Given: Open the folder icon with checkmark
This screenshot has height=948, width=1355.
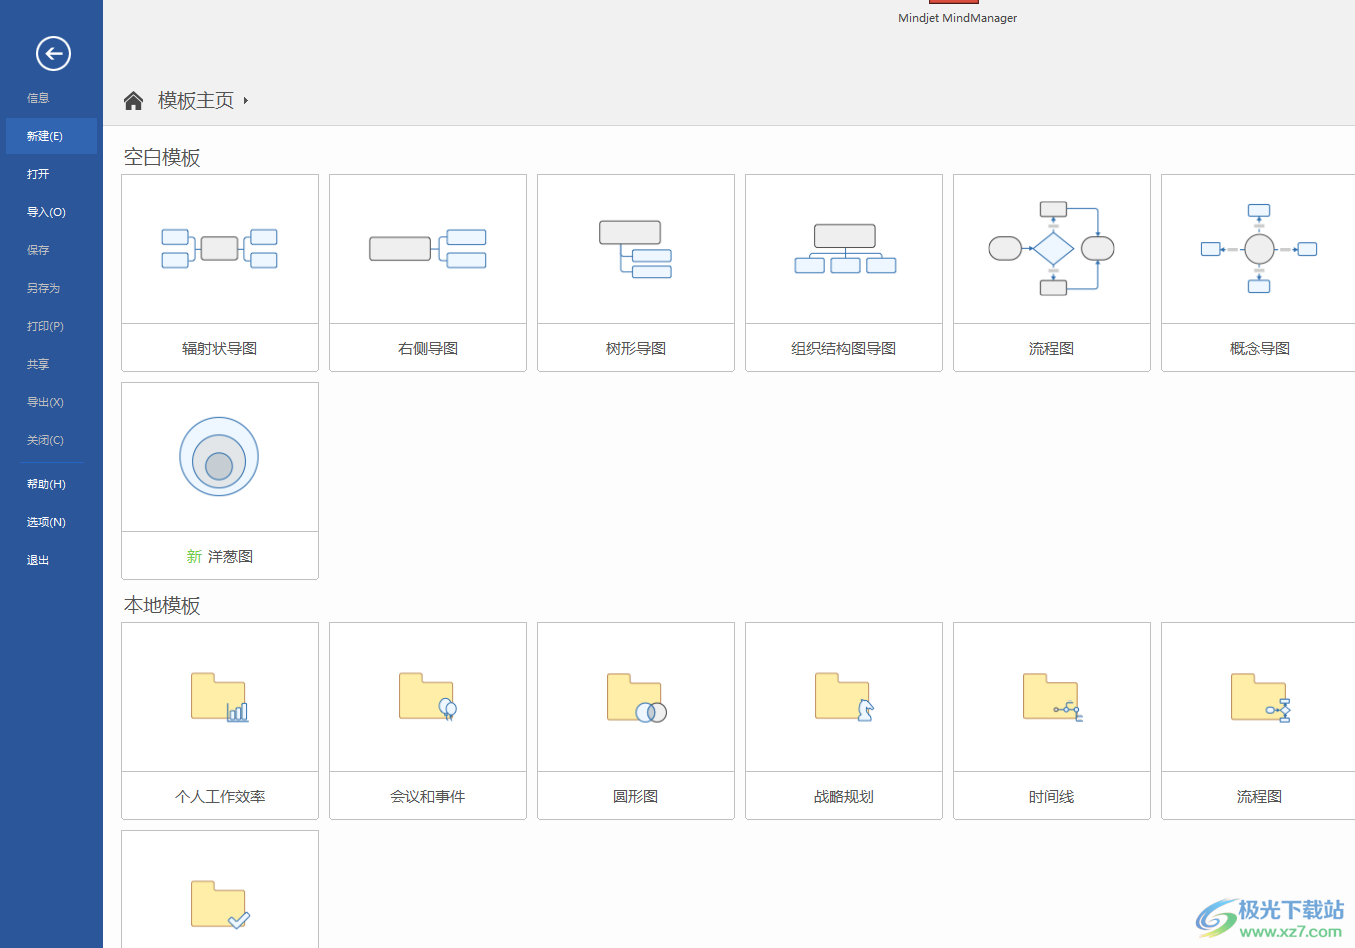Looking at the screenshot, I should pos(220,905).
